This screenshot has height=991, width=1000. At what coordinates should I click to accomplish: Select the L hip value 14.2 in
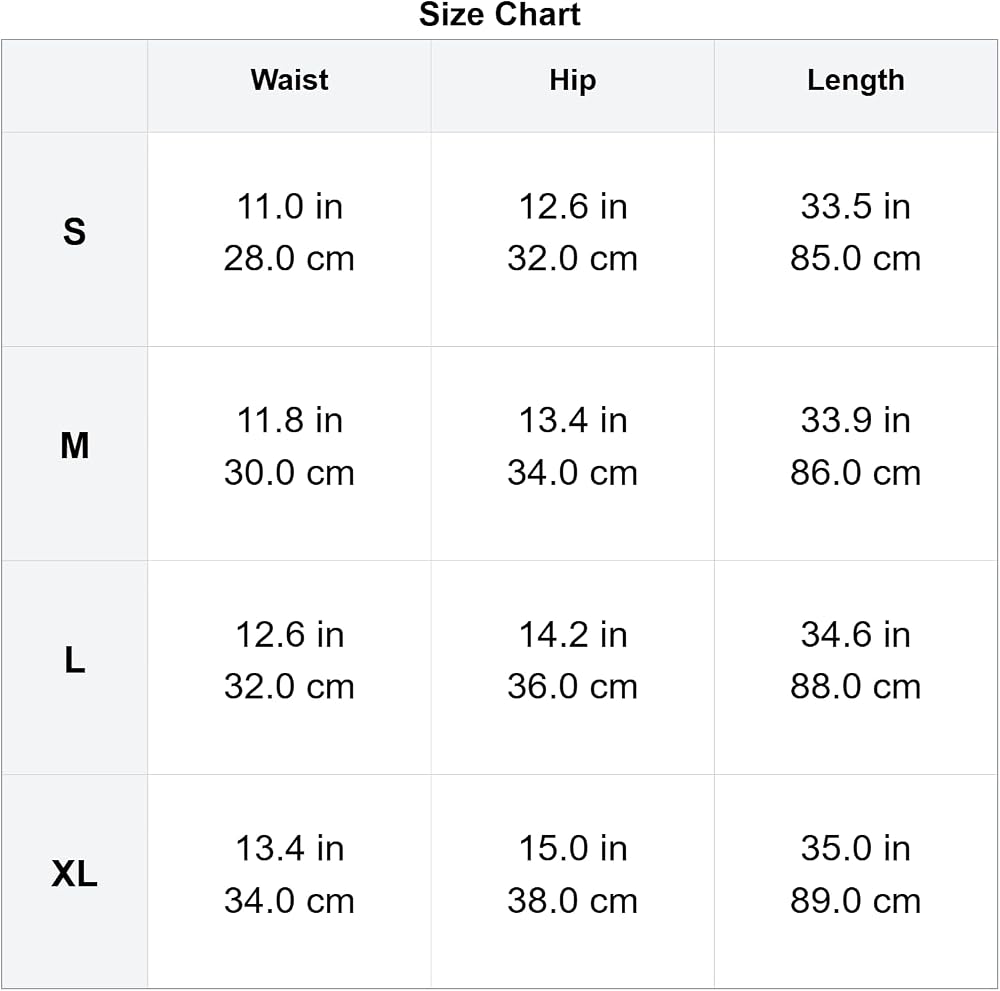pyautogui.click(x=573, y=635)
